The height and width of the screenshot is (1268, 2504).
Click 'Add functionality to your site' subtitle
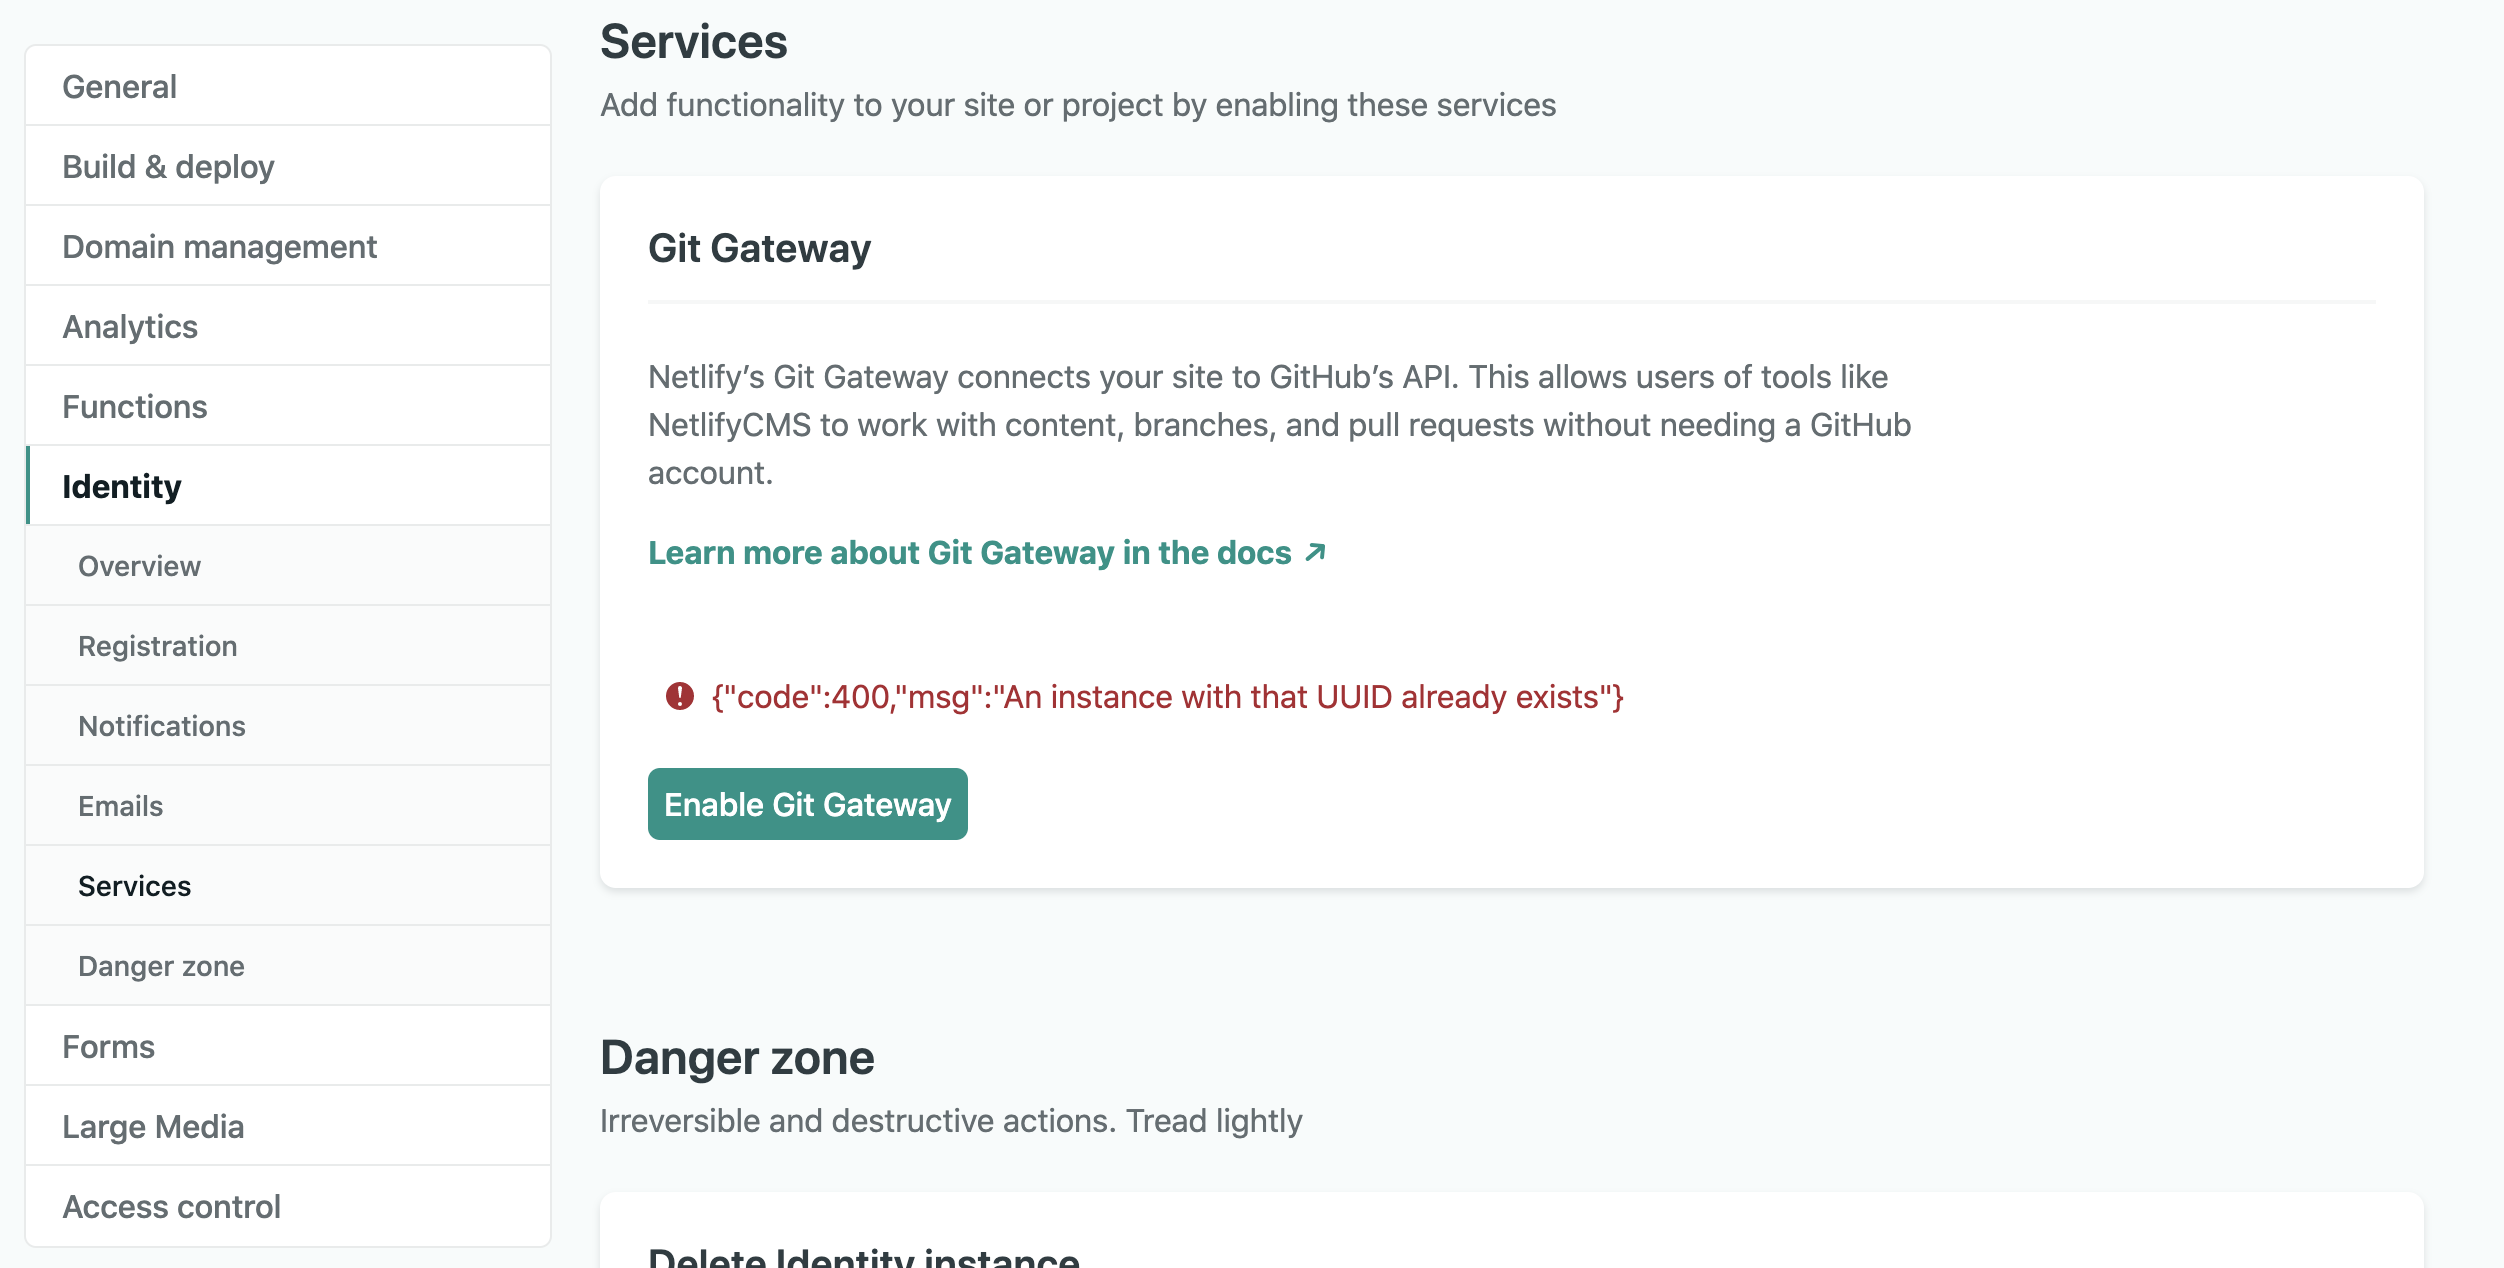(1078, 105)
